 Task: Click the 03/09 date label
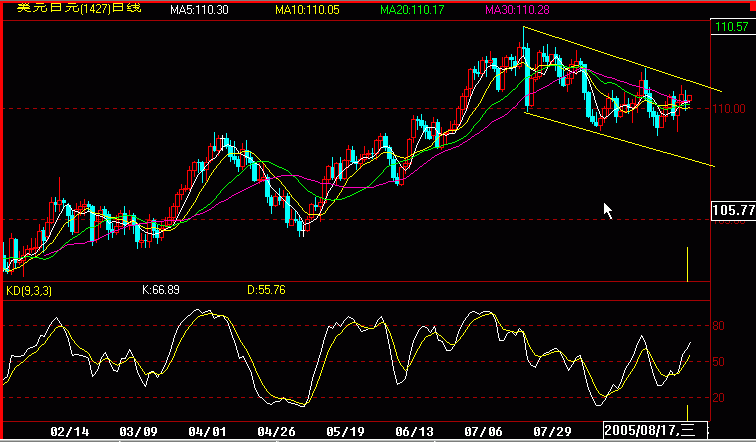pos(138,431)
